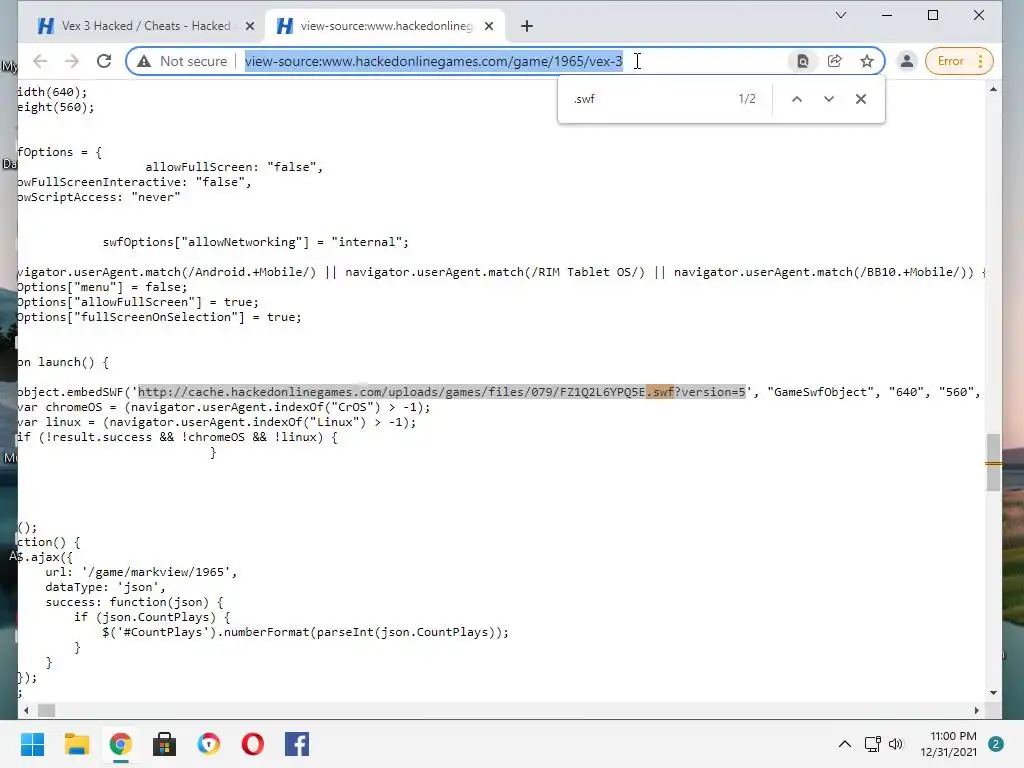The width and height of the screenshot is (1024, 768).
Task: Launch Opera from the taskbar
Action: [253, 744]
